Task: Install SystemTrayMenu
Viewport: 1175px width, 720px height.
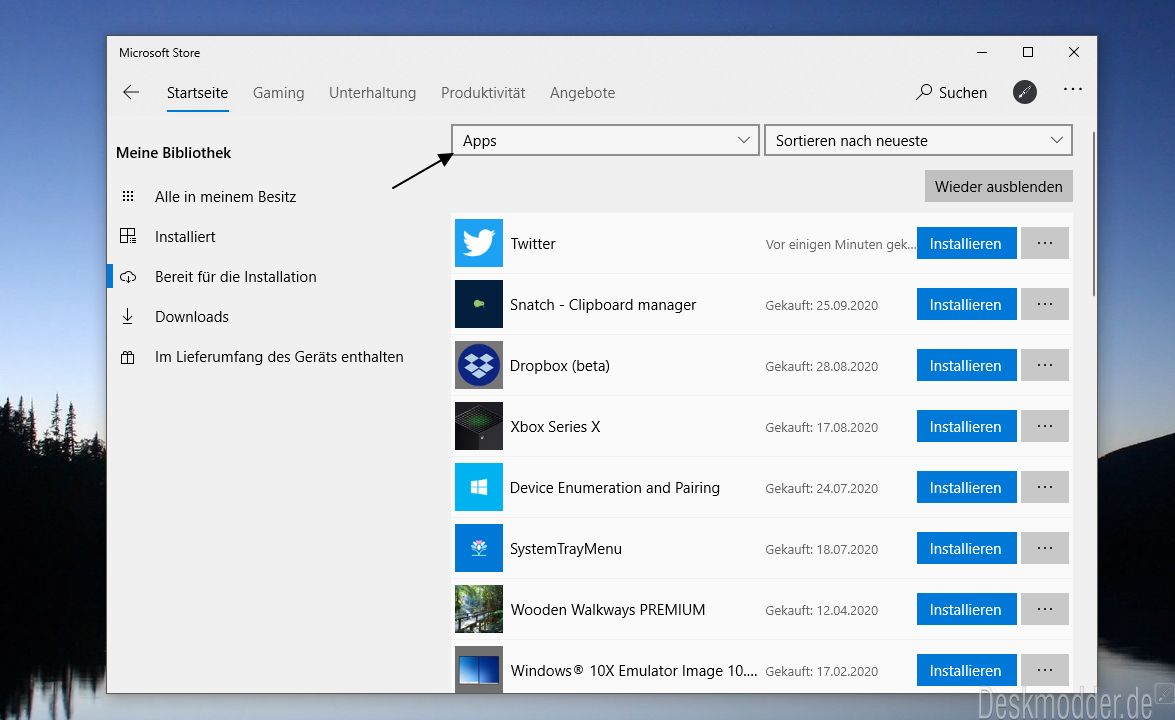Action: click(966, 548)
